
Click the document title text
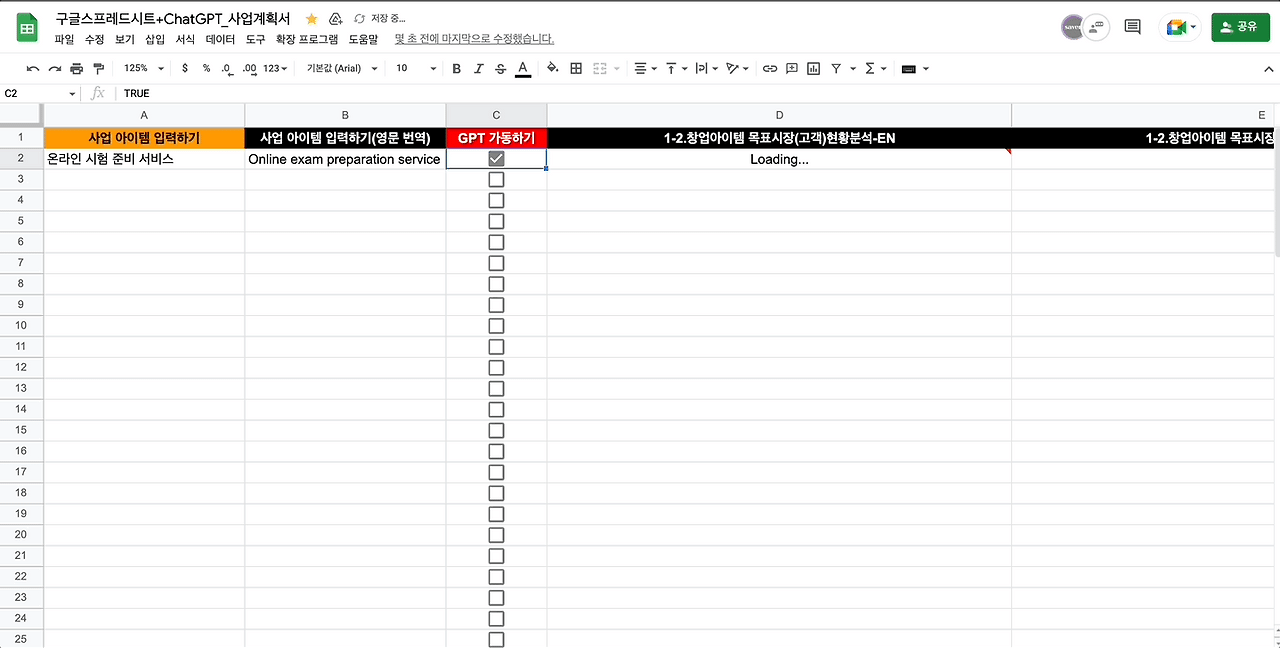pyautogui.click(x=173, y=19)
